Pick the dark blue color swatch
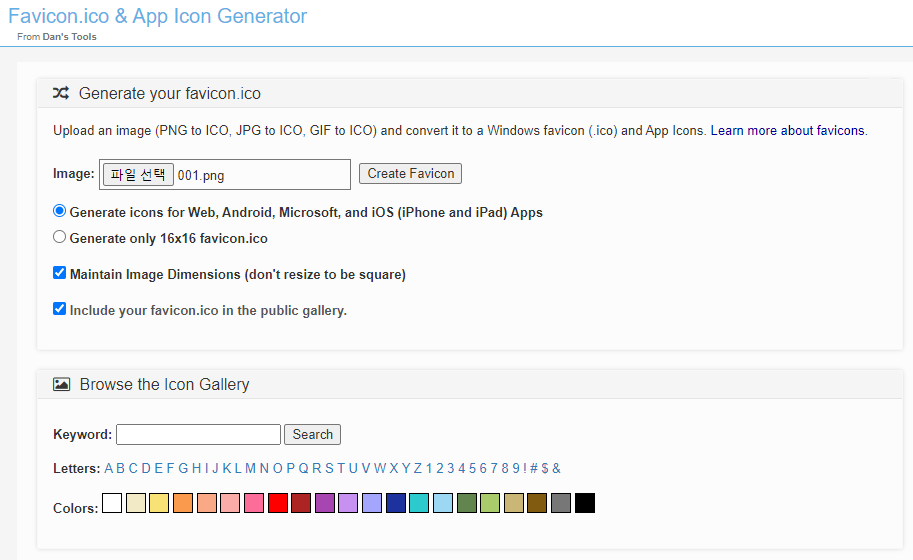 click(x=396, y=503)
